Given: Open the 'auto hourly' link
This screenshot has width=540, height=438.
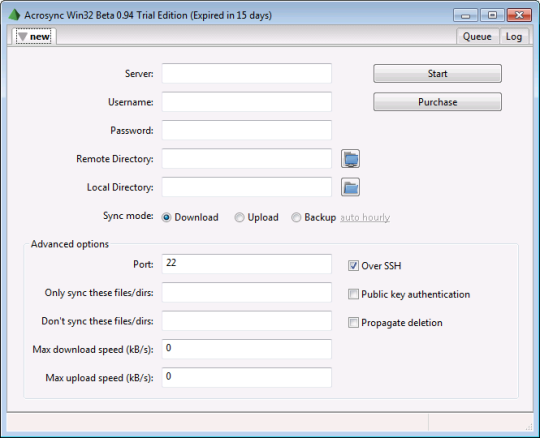Looking at the screenshot, I should (365, 218).
